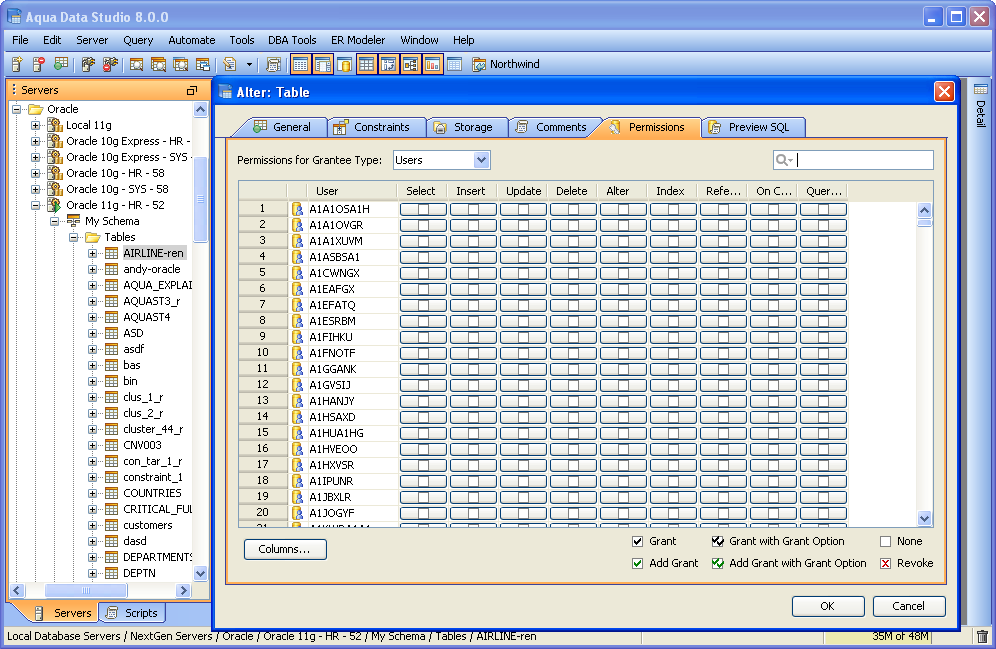Collapse the Tables folder node

[x=74, y=237]
